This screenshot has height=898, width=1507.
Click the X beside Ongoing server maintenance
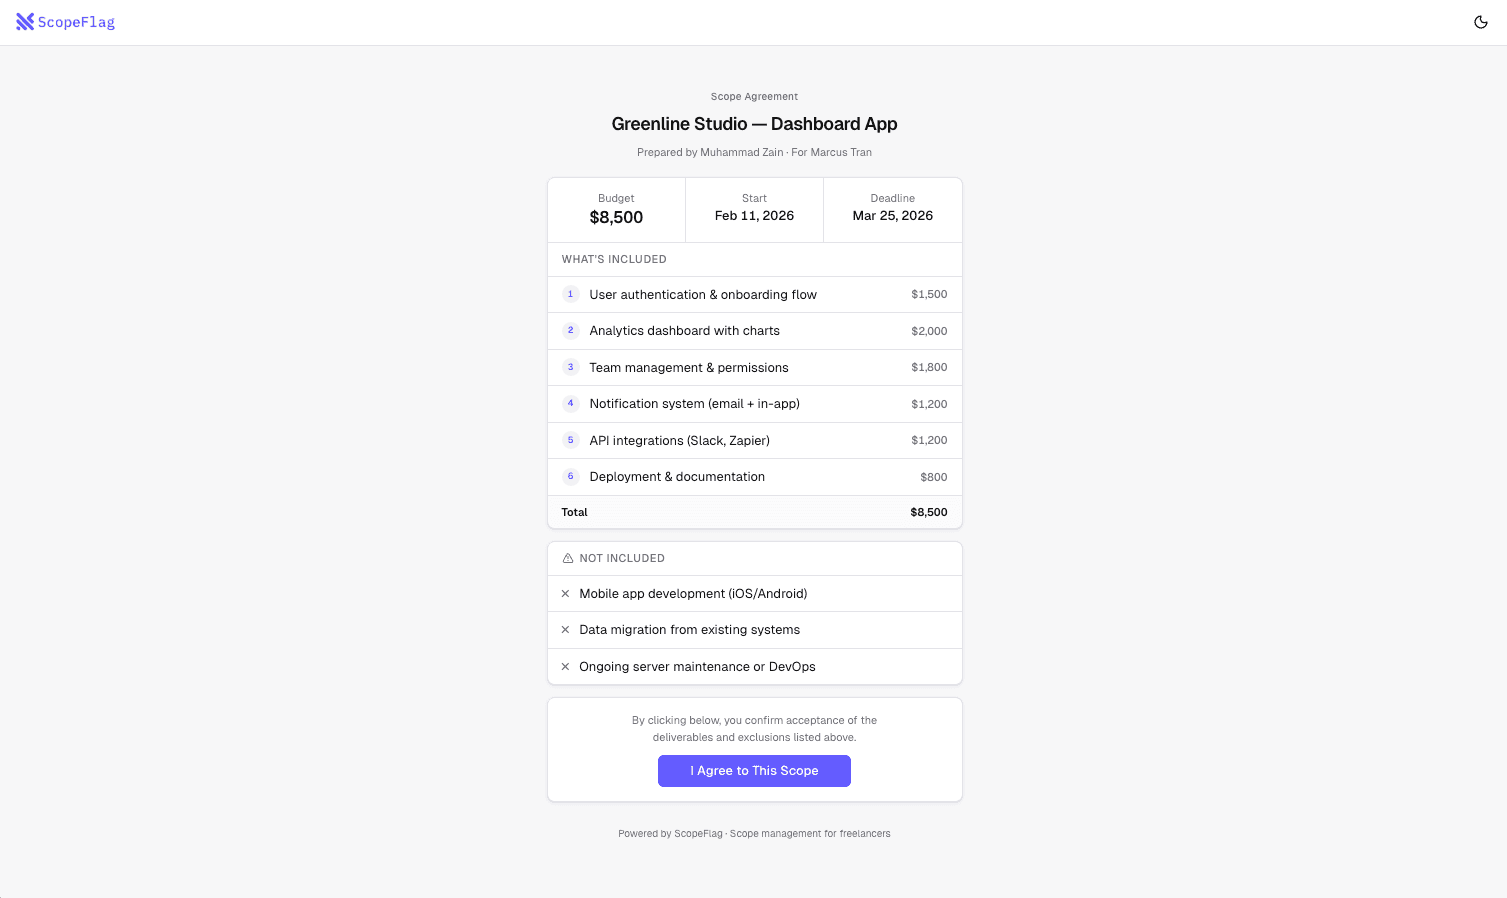click(566, 666)
